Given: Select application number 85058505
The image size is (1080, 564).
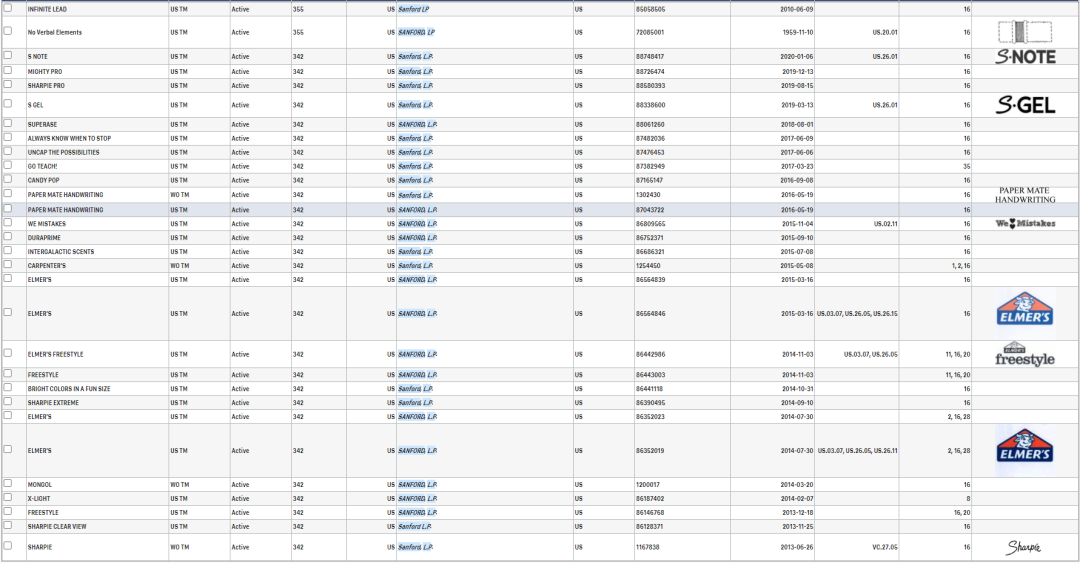Looking at the screenshot, I should point(650,10).
